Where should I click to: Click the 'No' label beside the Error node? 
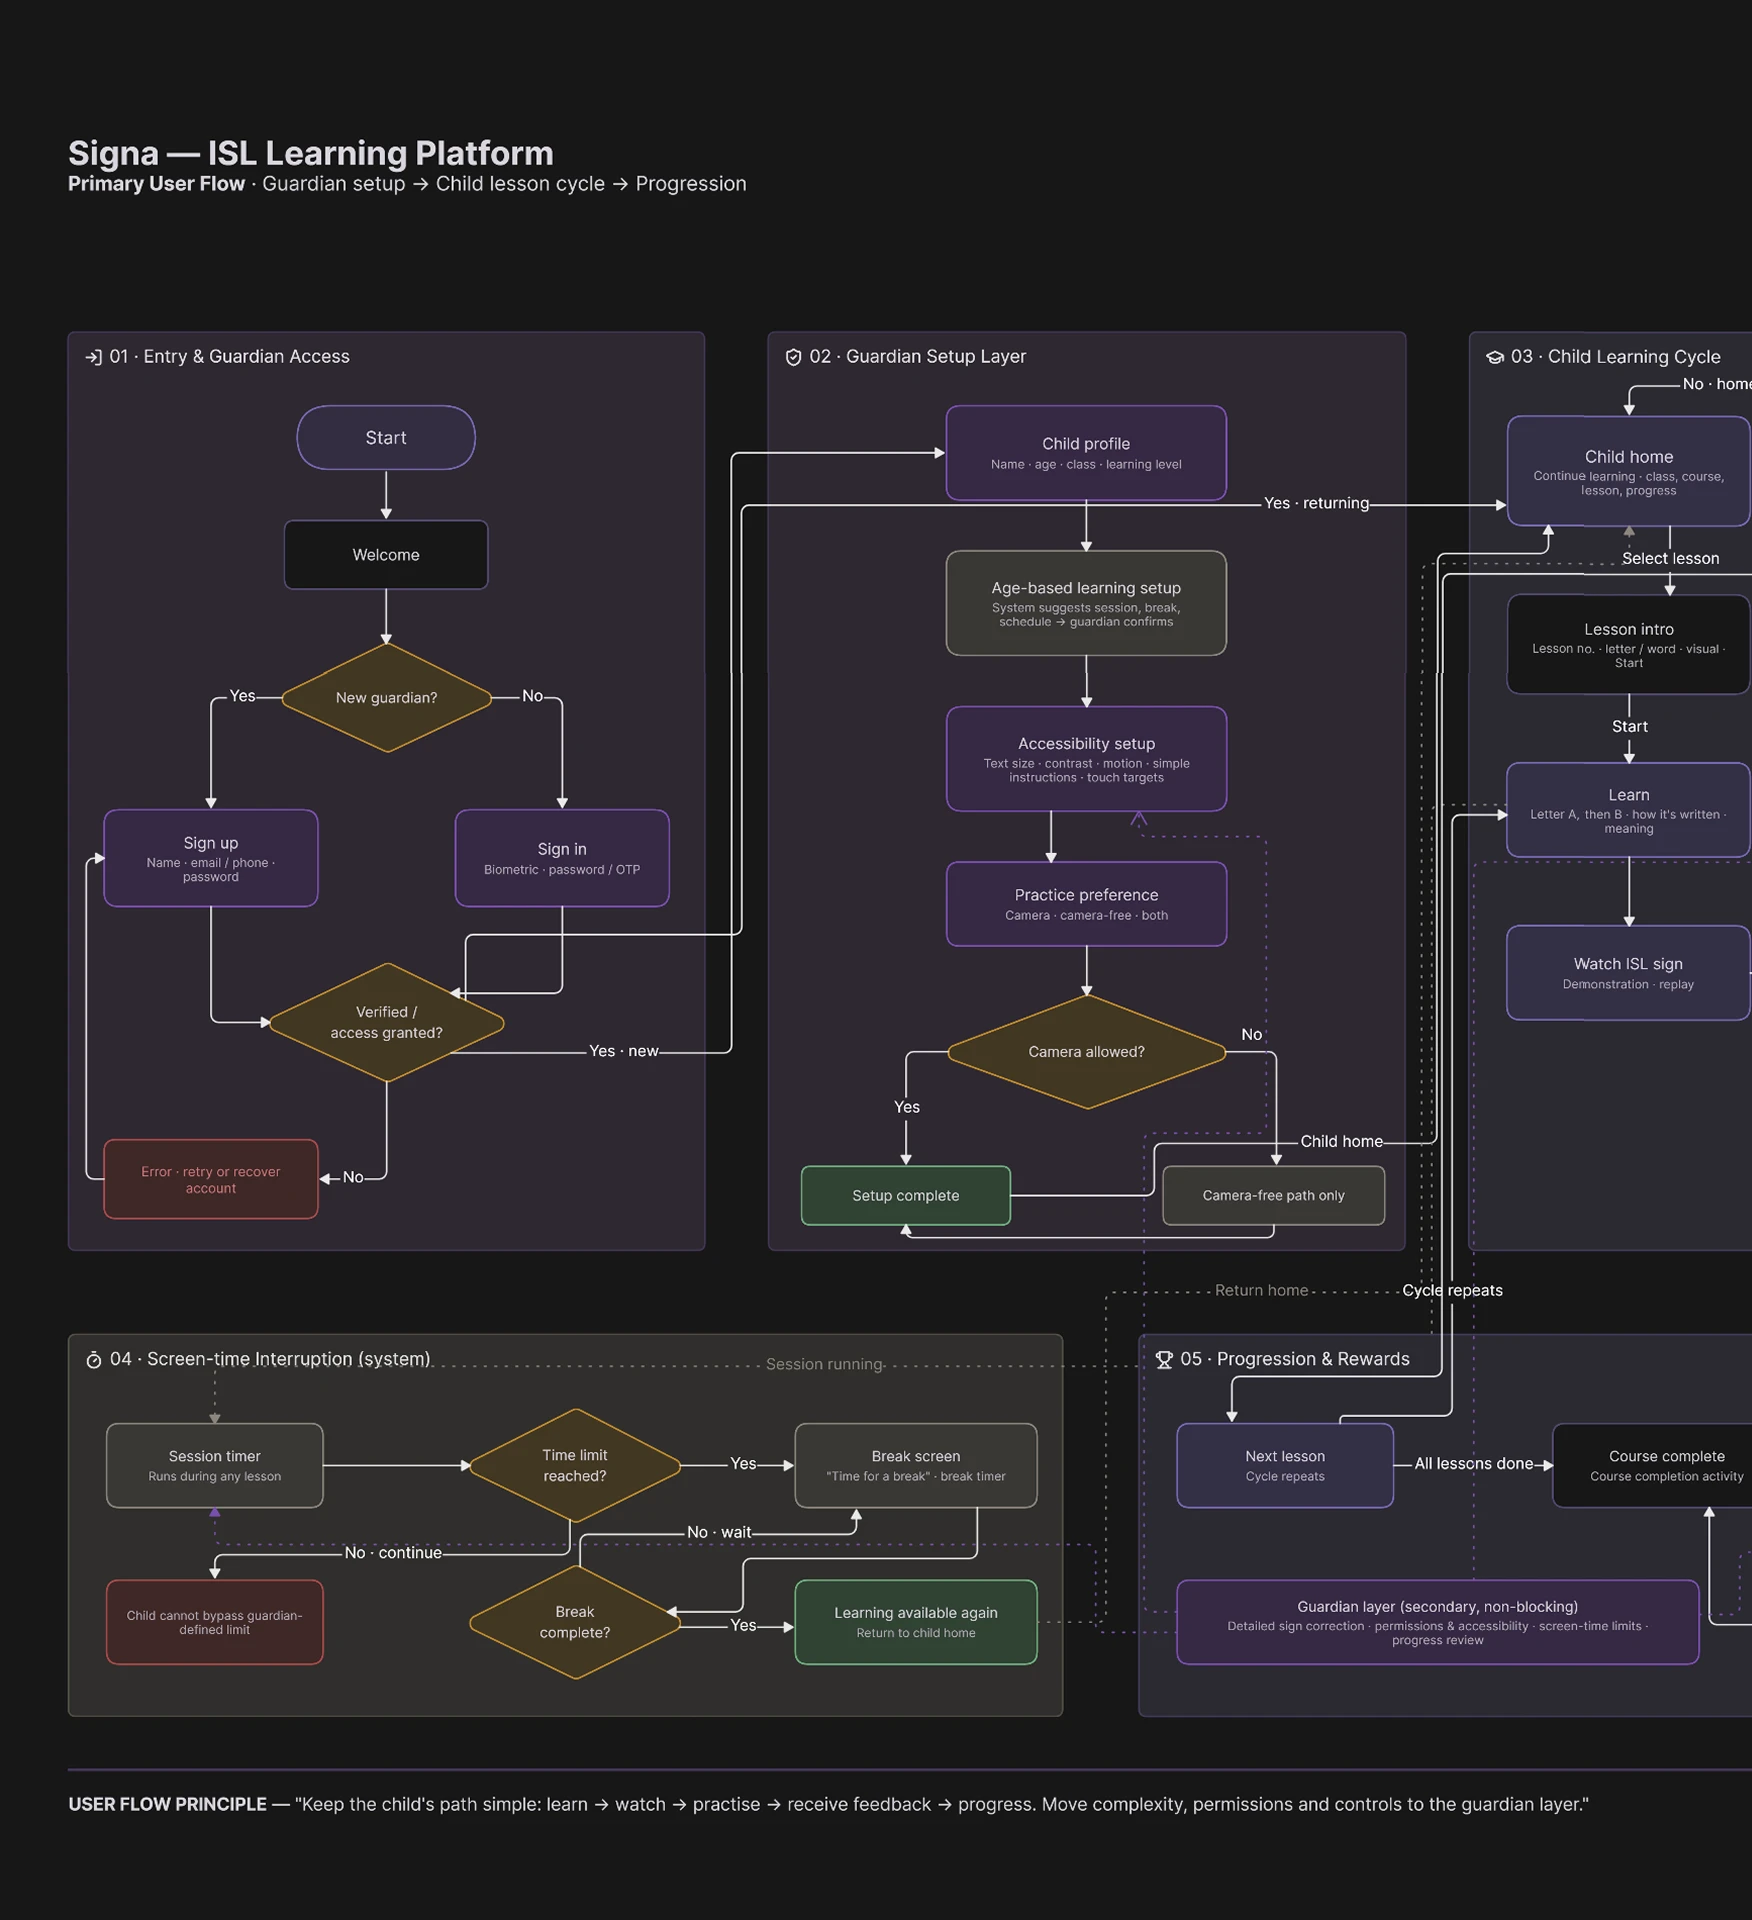click(353, 1178)
